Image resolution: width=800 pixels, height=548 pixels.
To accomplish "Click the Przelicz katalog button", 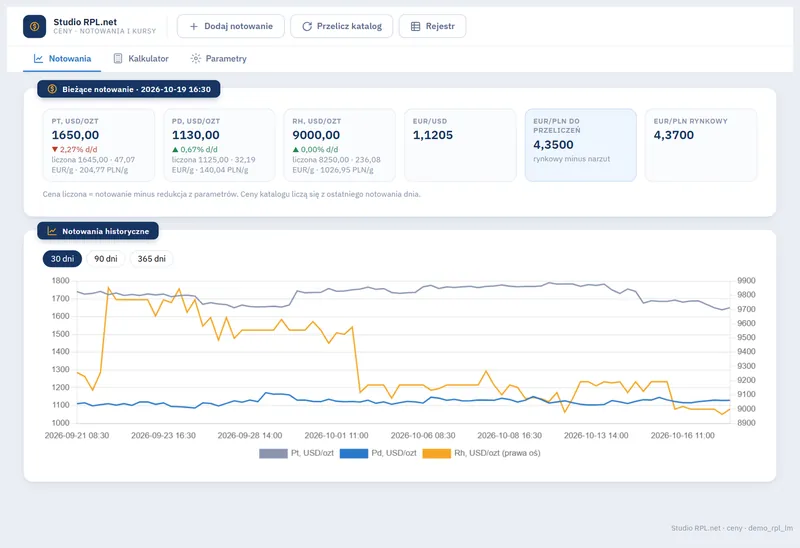I will (x=342, y=26).
